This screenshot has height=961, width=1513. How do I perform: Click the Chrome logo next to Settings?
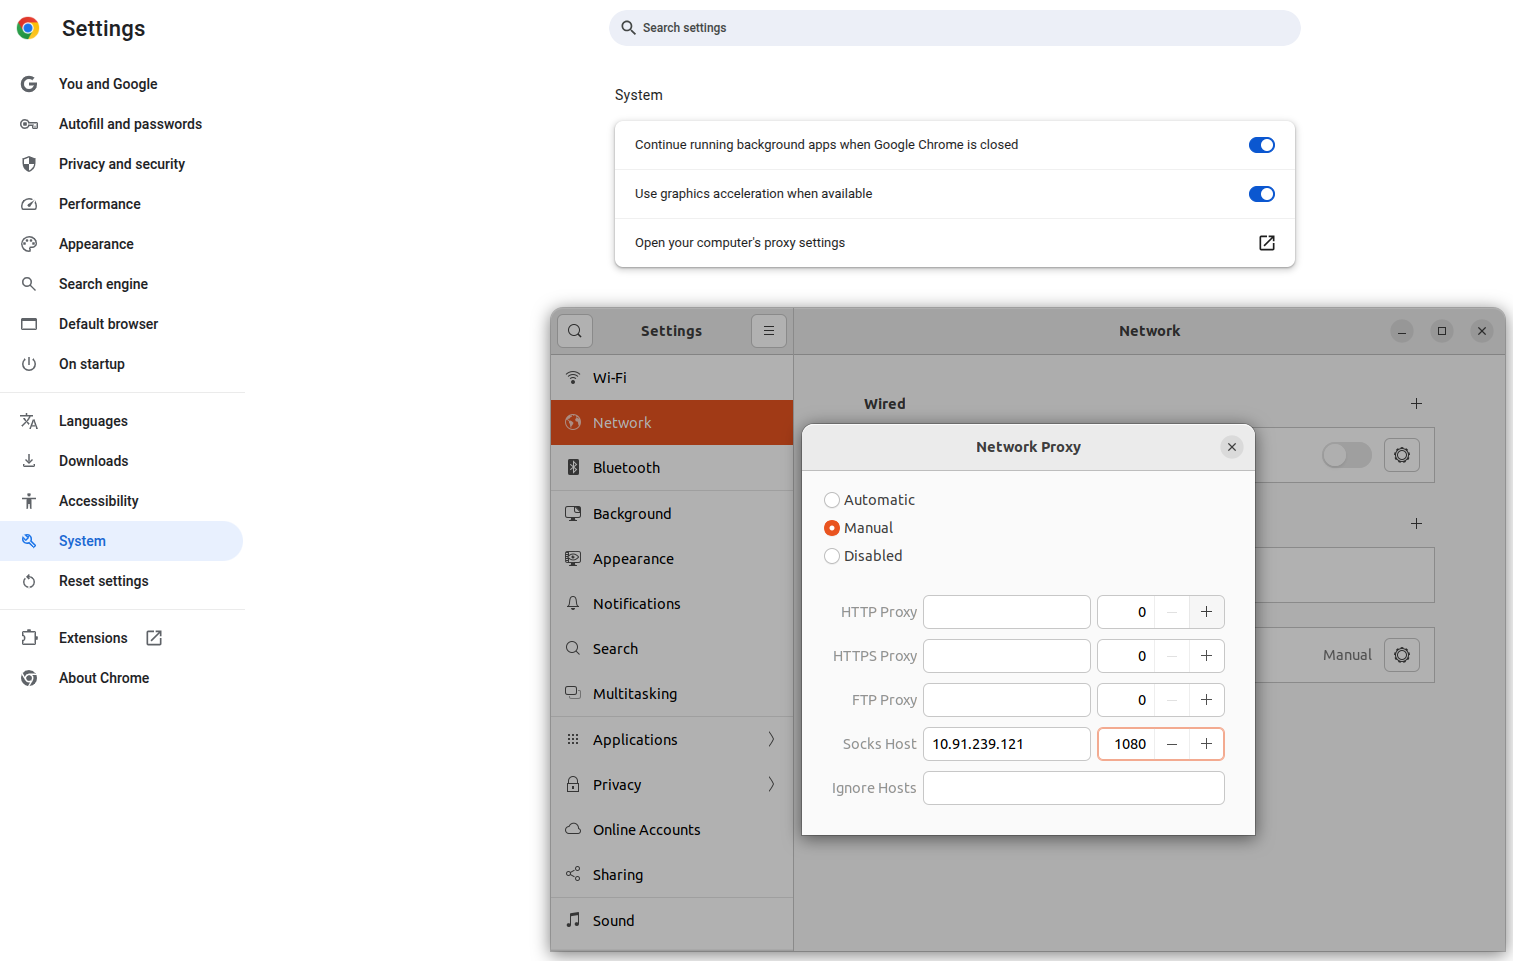coord(28,29)
